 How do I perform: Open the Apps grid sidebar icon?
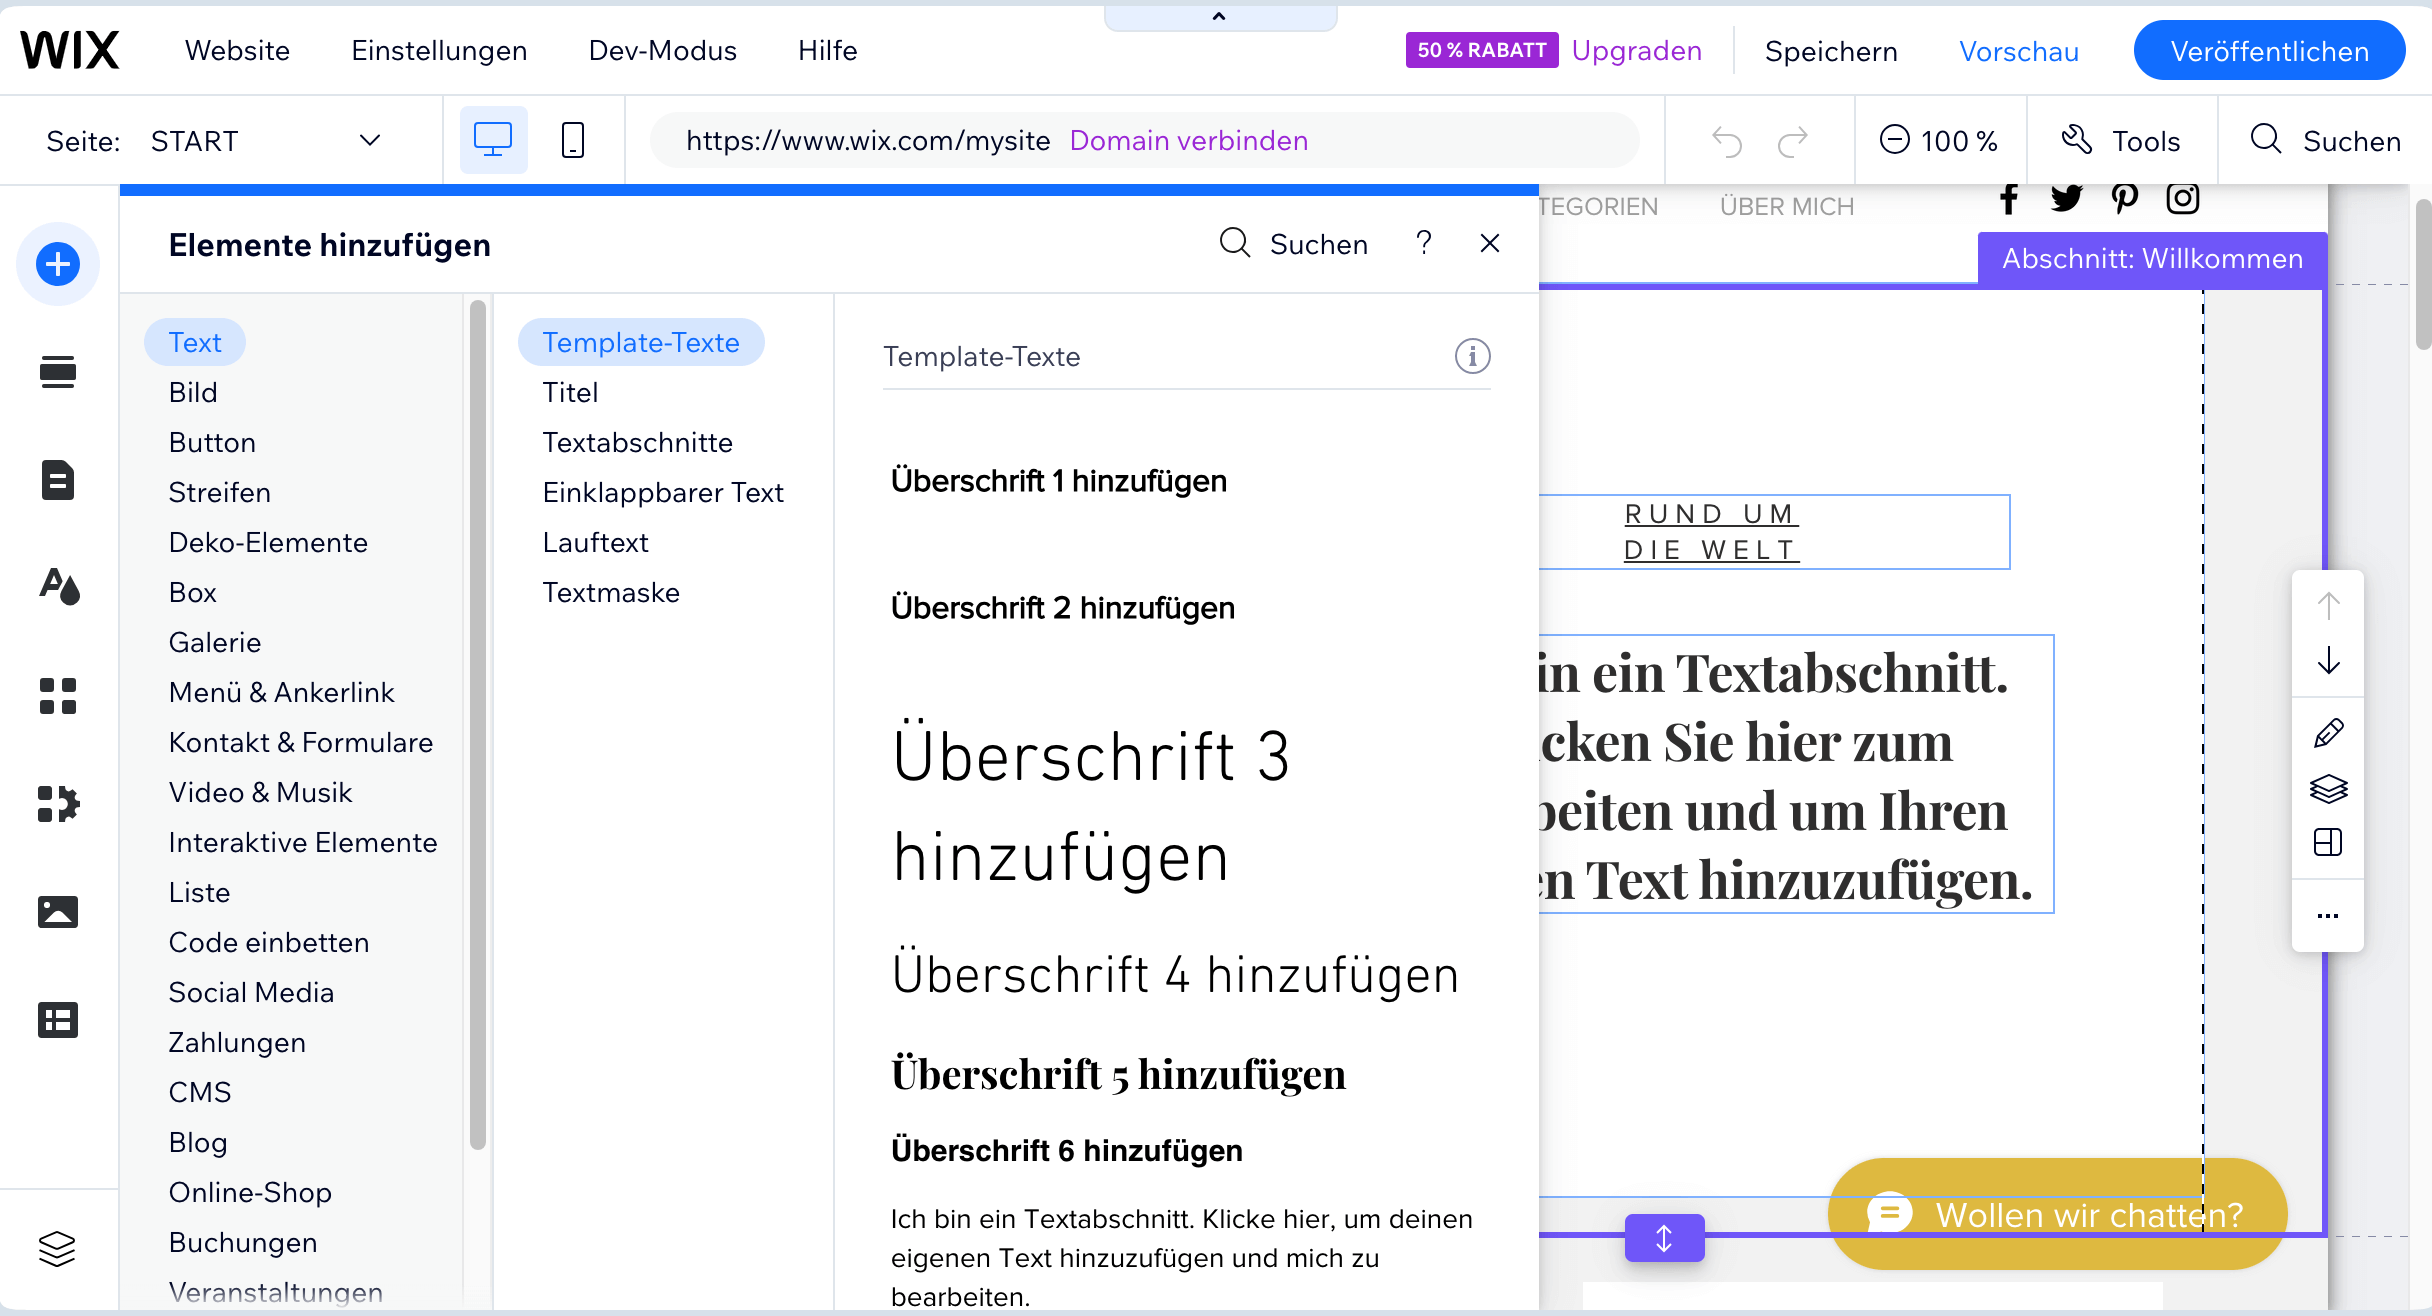[x=58, y=696]
